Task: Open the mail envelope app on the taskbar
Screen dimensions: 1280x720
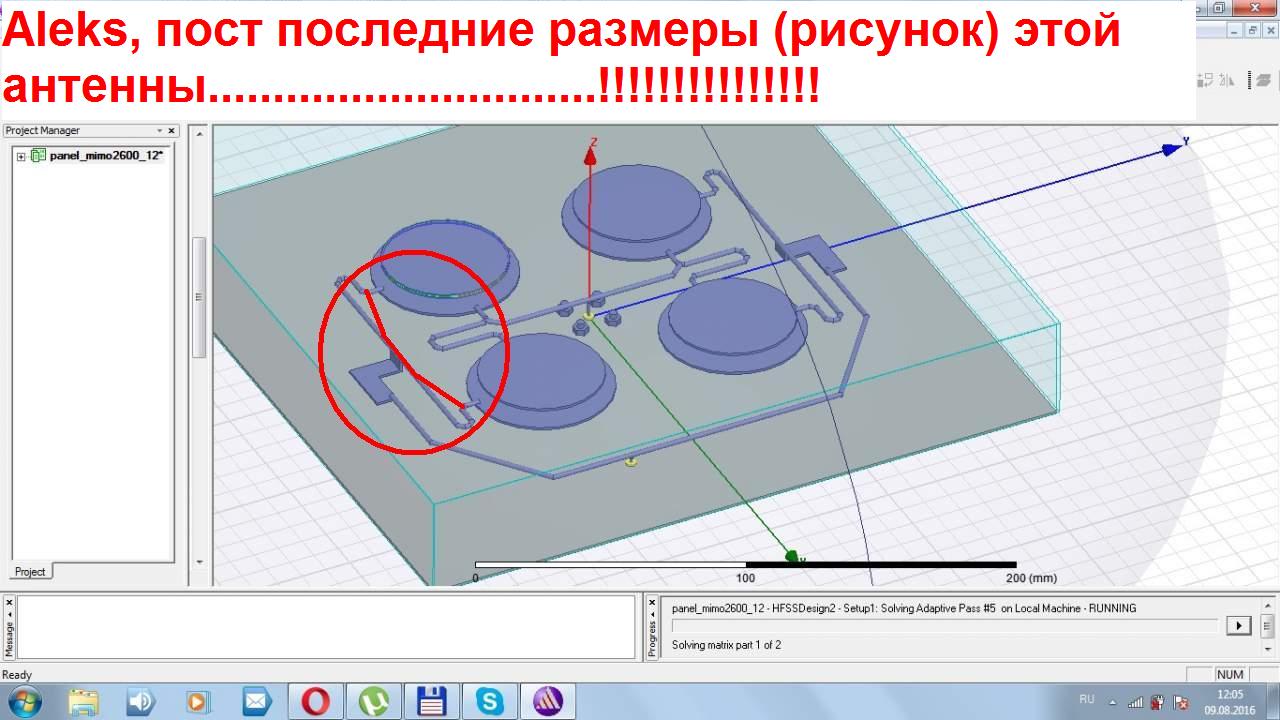Action: coord(257,701)
